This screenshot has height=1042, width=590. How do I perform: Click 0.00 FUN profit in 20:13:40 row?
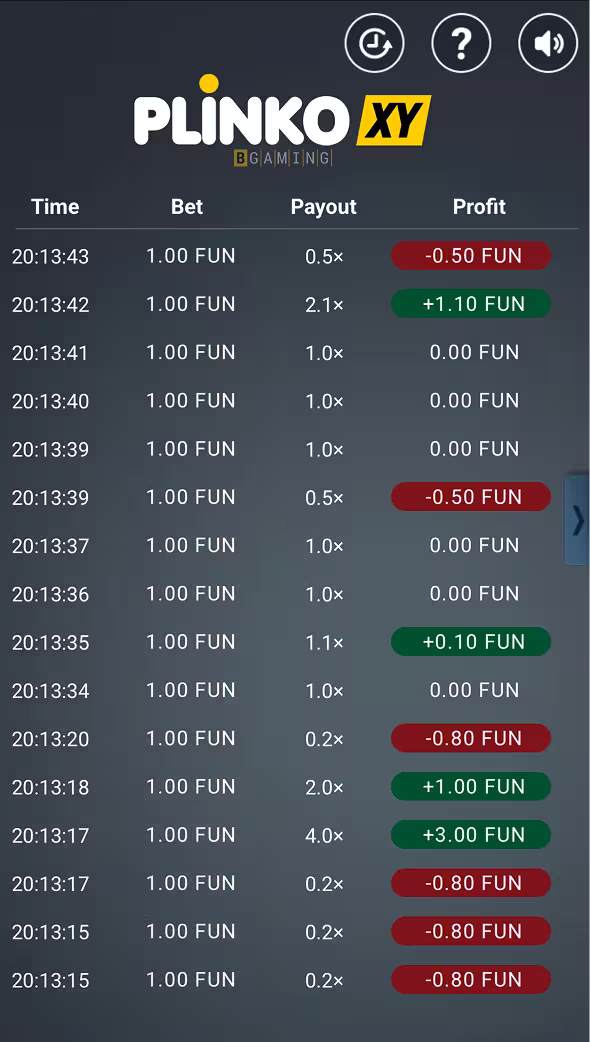coord(474,401)
